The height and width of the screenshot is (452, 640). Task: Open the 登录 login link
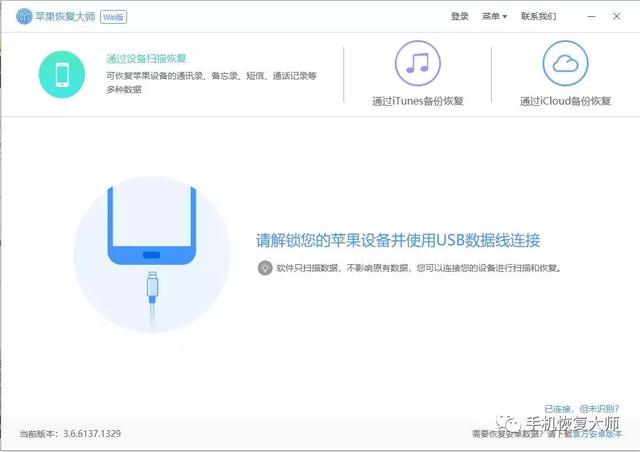459,16
